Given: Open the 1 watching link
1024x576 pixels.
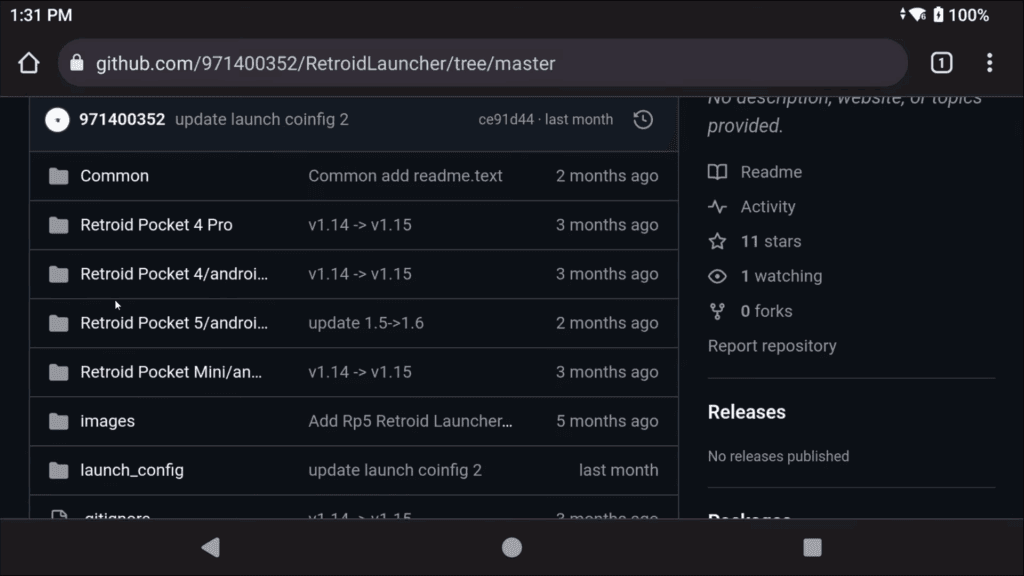Looking at the screenshot, I should [x=781, y=276].
